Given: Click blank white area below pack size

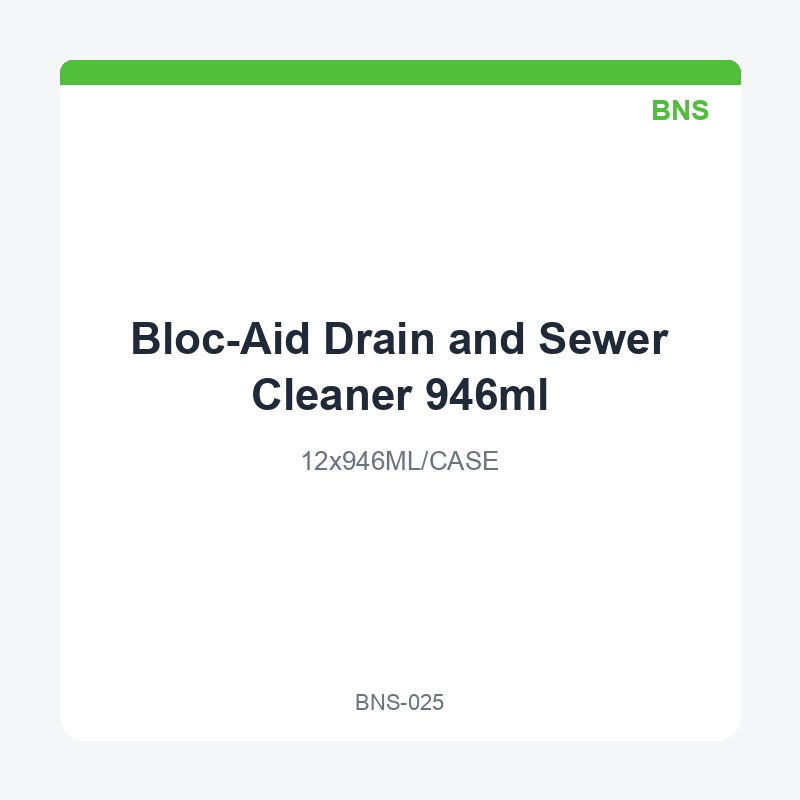Looking at the screenshot, I should [400, 577].
